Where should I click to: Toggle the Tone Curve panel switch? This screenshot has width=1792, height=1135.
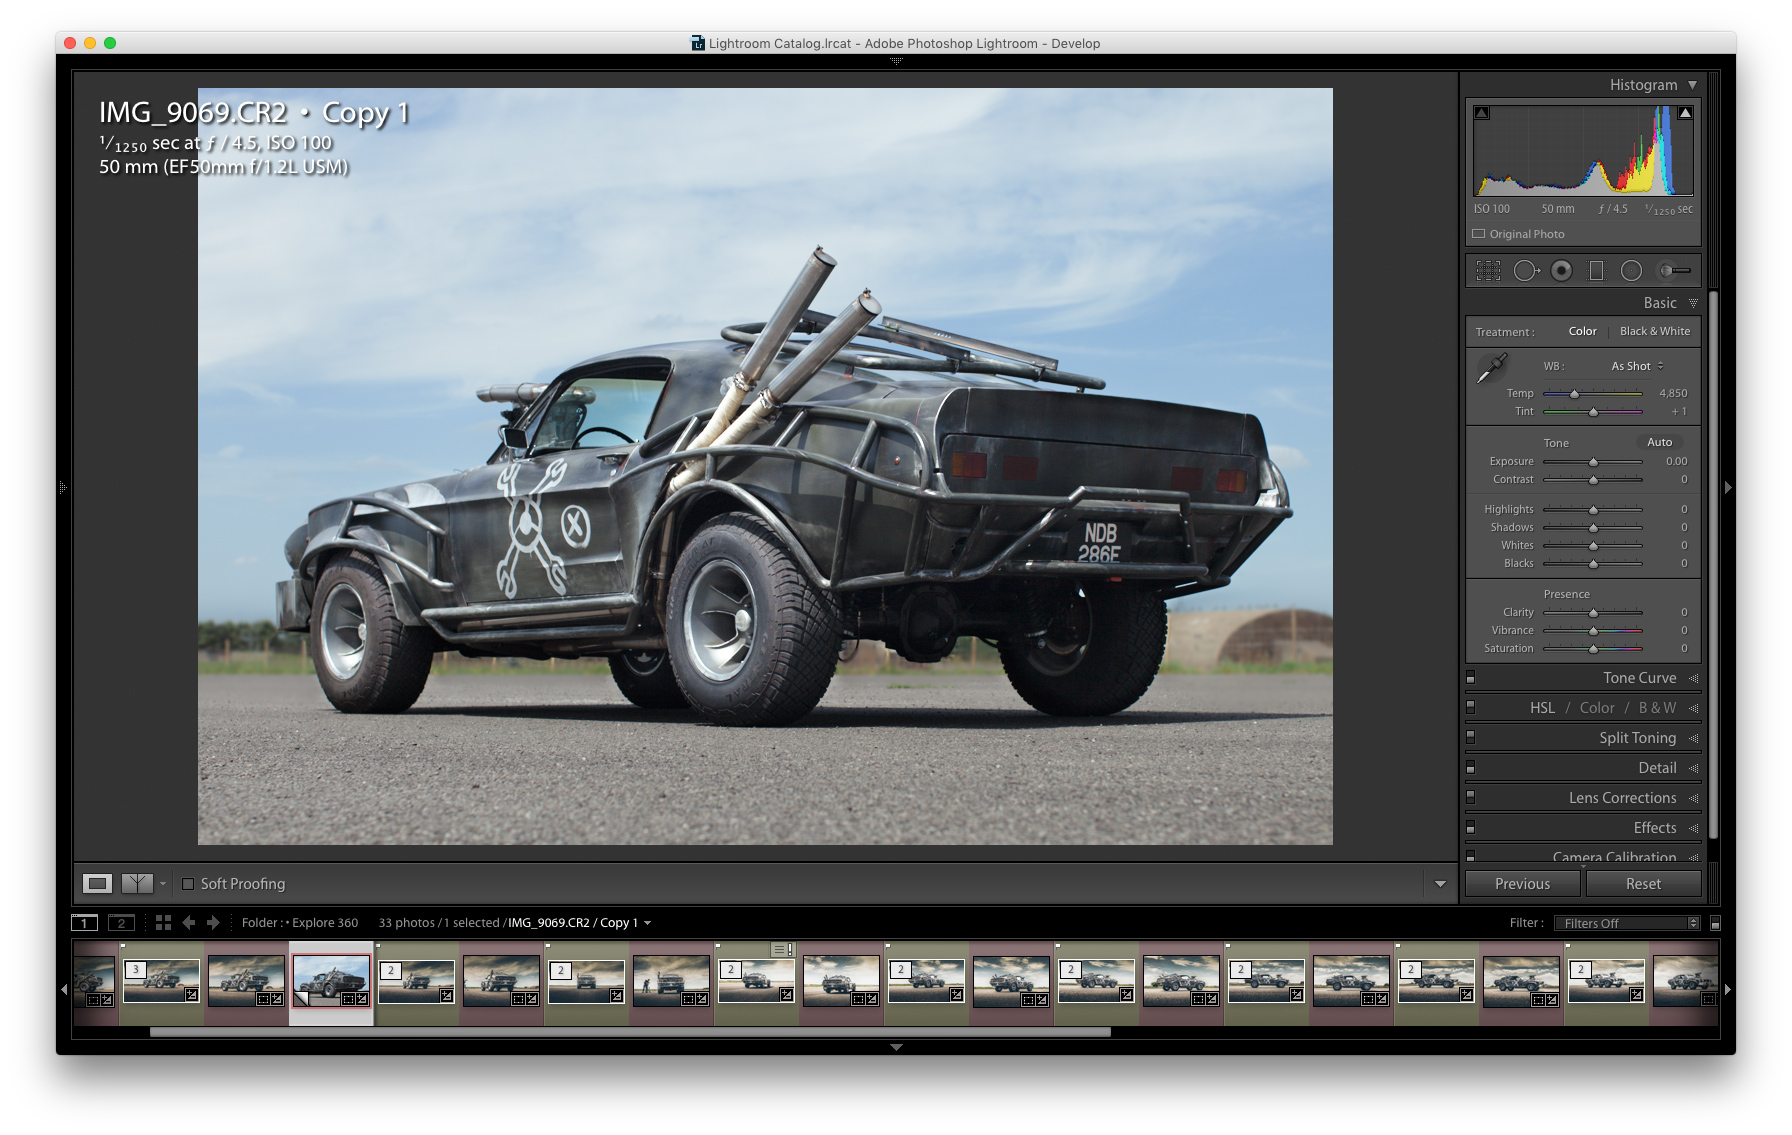[x=1470, y=678]
